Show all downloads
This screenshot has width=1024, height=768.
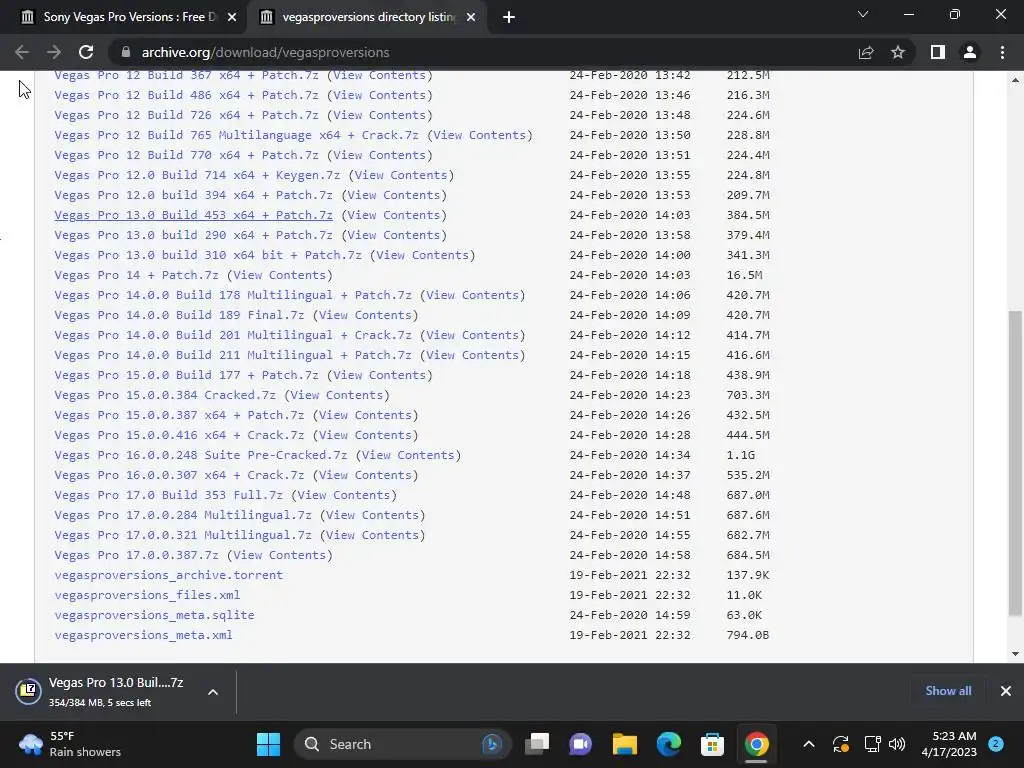tap(948, 691)
